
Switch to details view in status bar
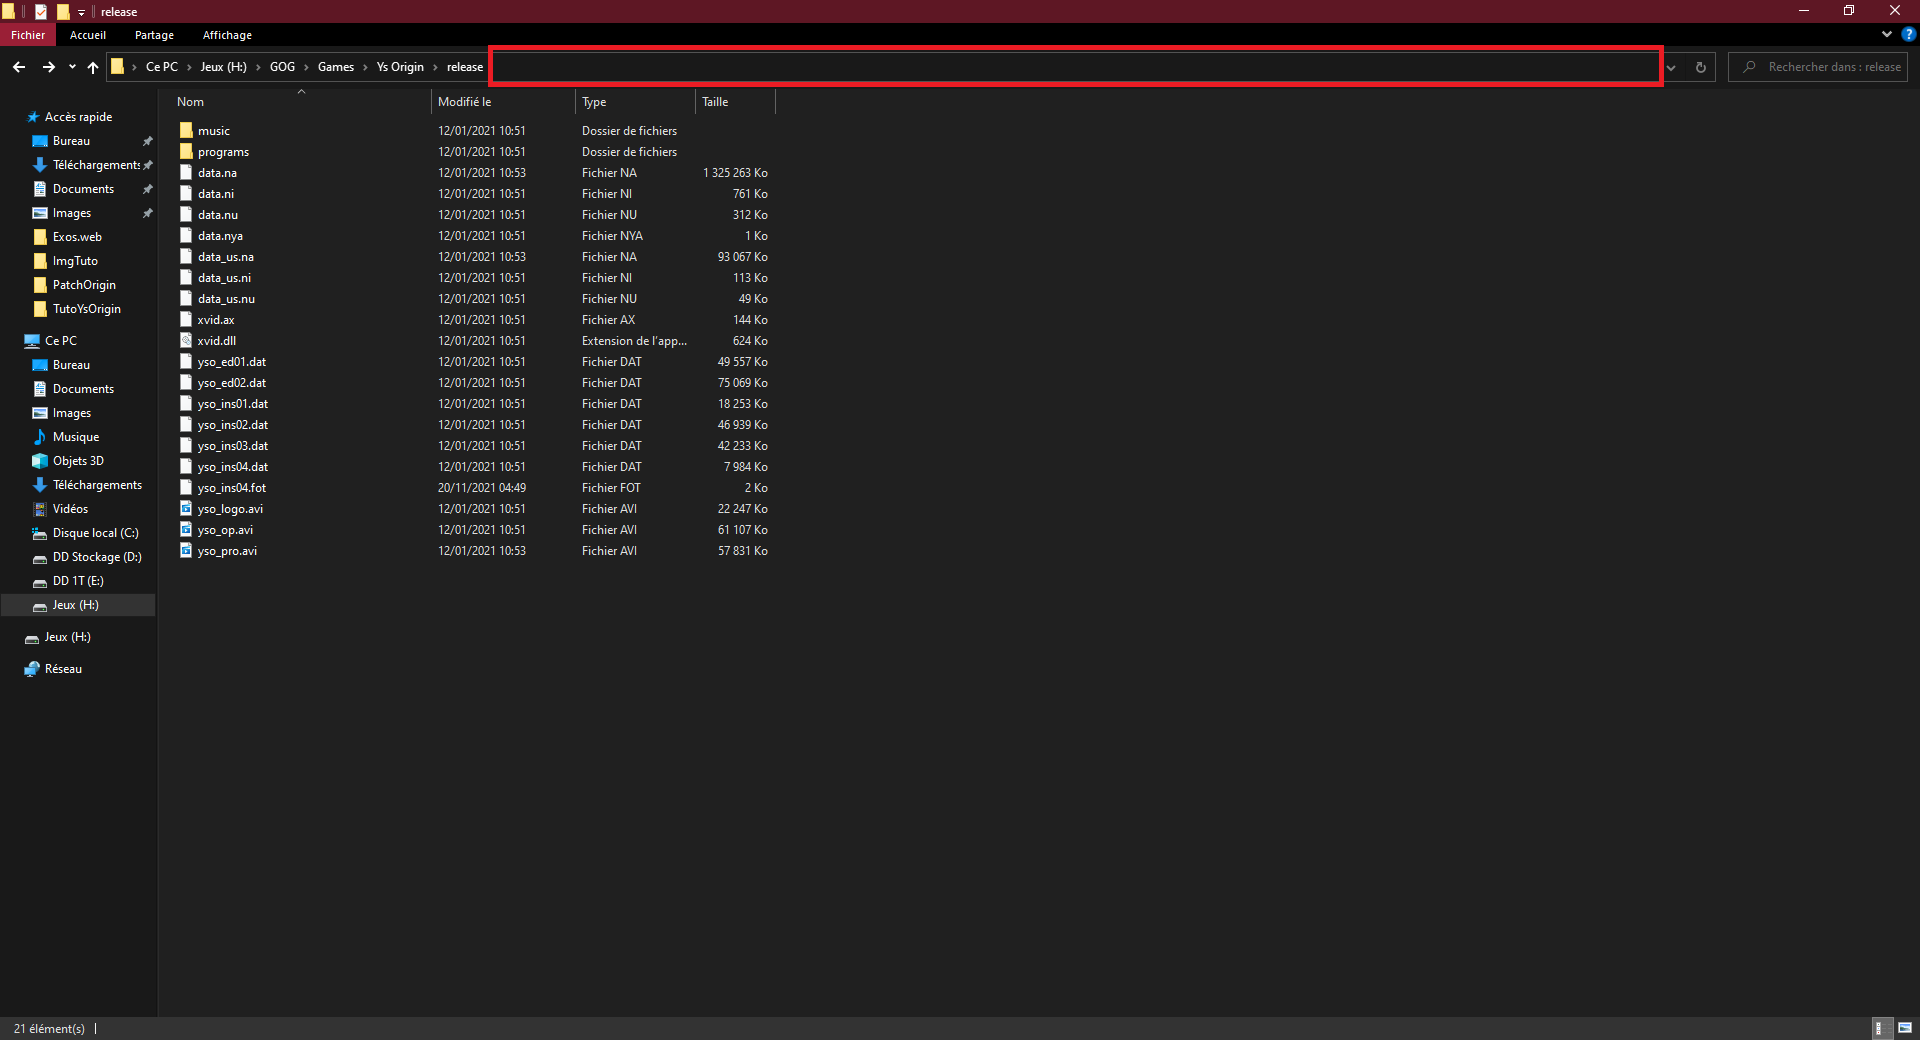[1880, 1028]
